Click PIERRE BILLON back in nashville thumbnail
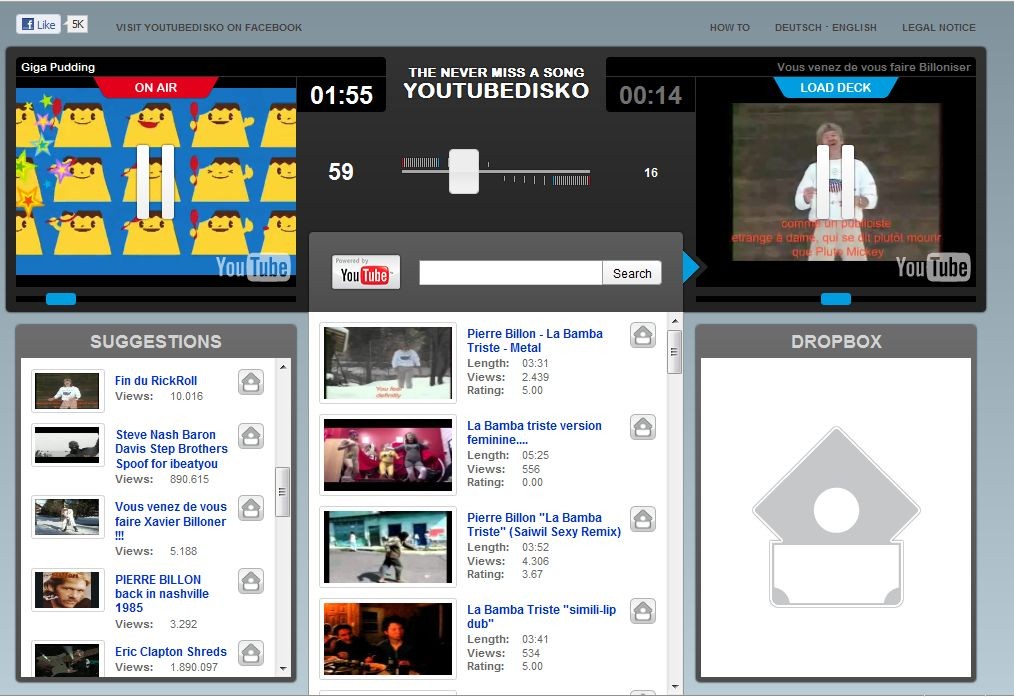The width and height of the screenshot is (1014, 697). tap(67, 590)
